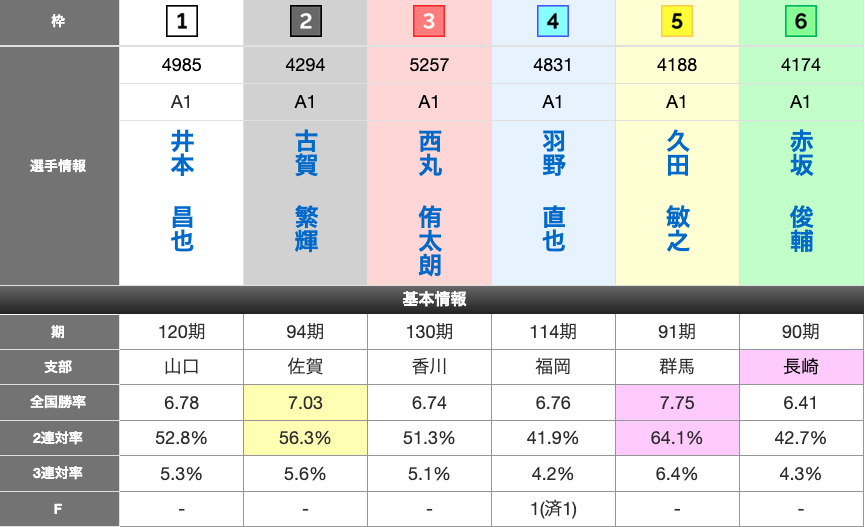Click the yellow lane 5 number badge

pos(677,21)
